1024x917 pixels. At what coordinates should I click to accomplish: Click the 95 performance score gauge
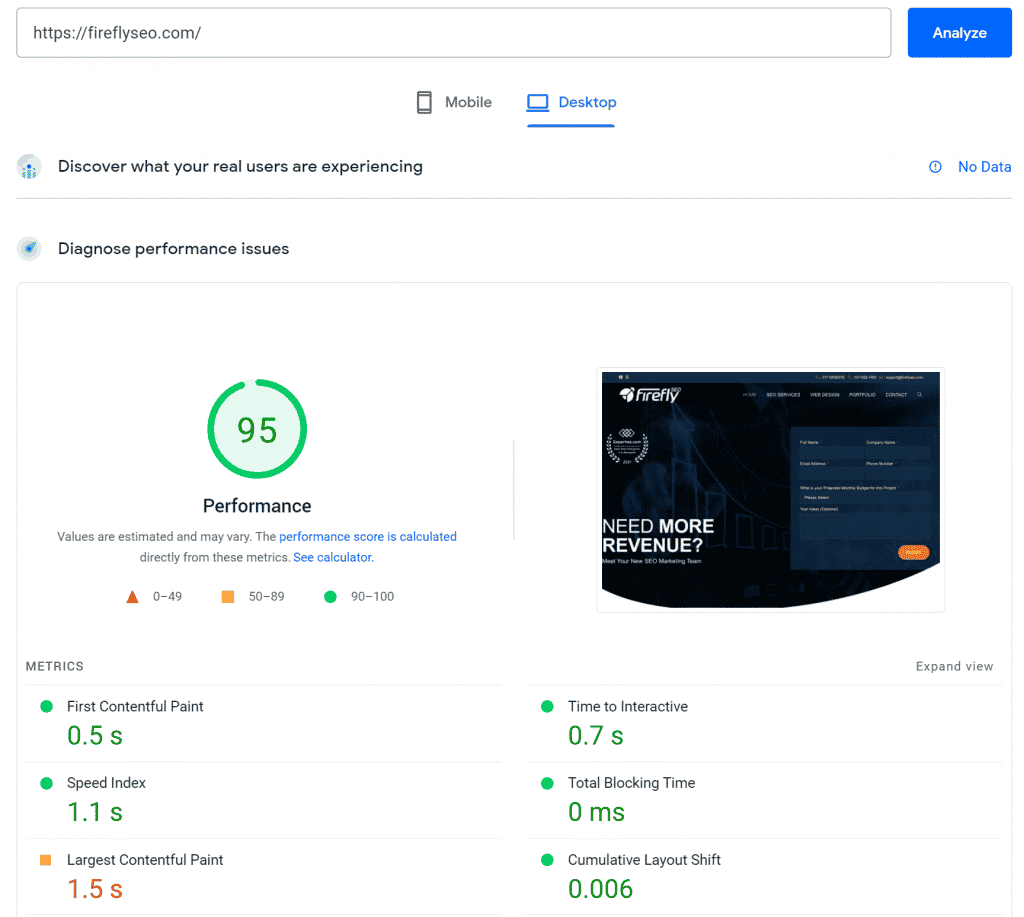pyautogui.click(x=257, y=429)
